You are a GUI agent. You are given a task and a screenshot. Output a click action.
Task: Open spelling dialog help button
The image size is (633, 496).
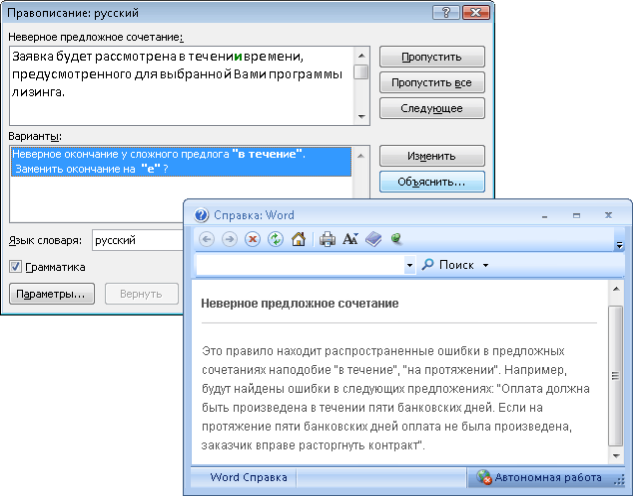446,13
